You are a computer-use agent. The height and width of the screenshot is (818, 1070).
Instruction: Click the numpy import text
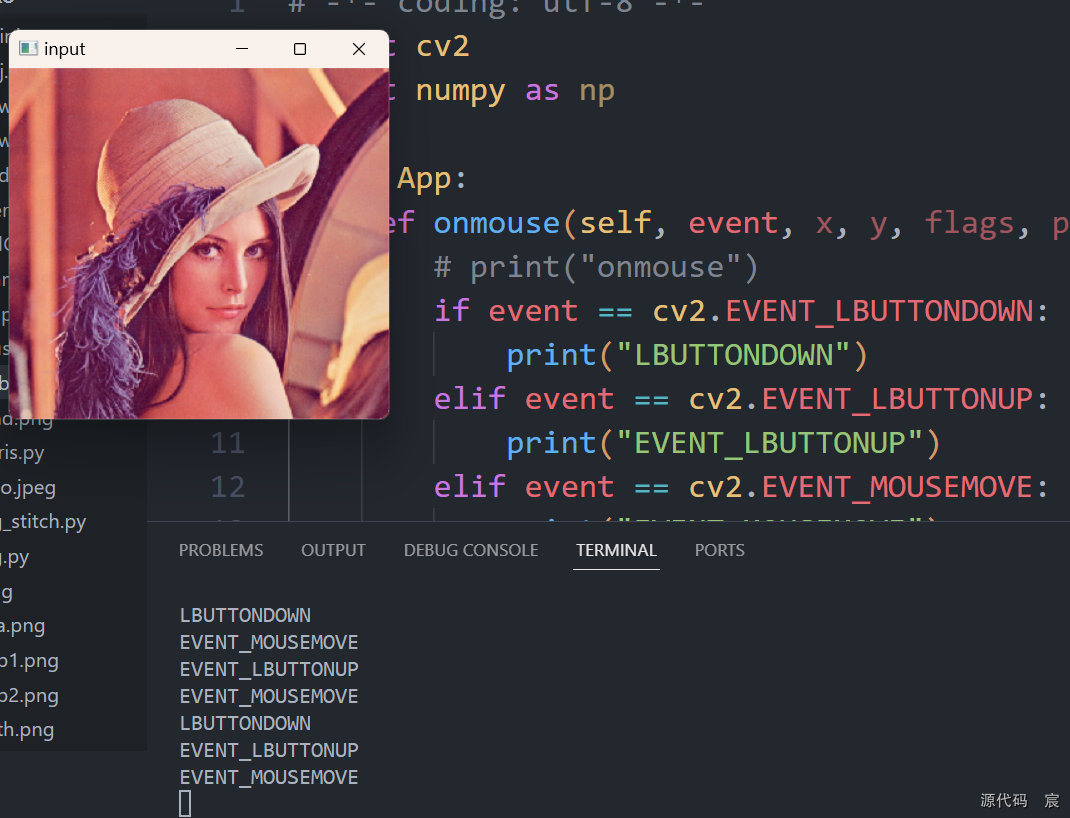(461, 91)
